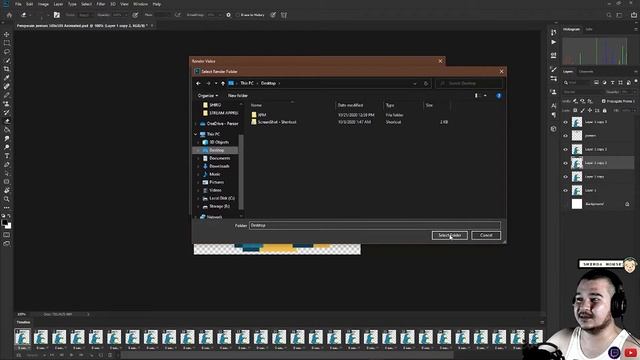
Task: Hide the highlighted active layer
Action: click(565, 163)
